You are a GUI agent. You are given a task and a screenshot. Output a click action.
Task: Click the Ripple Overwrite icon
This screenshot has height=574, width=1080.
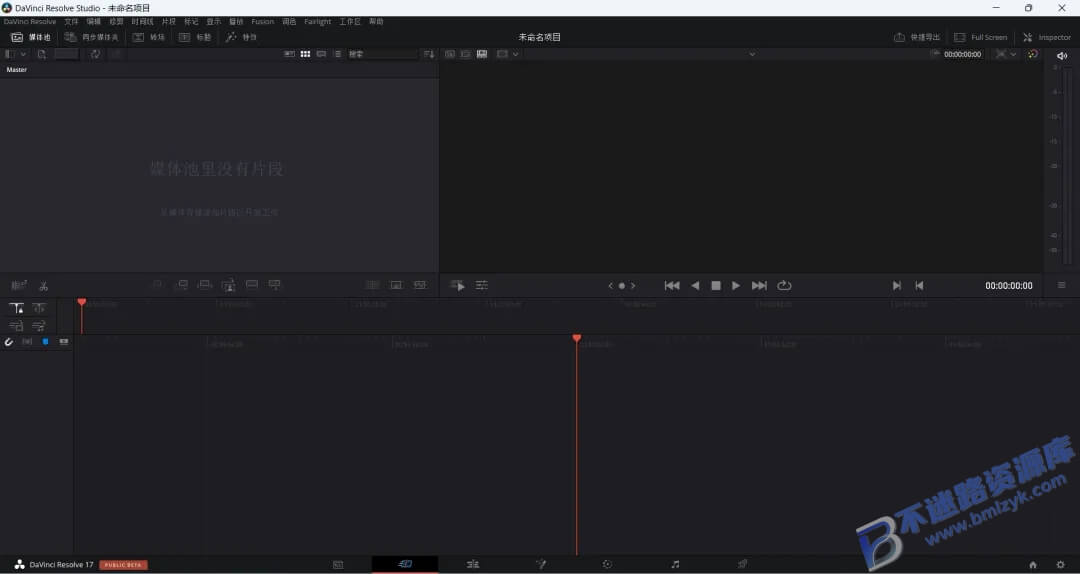coord(205,285)
